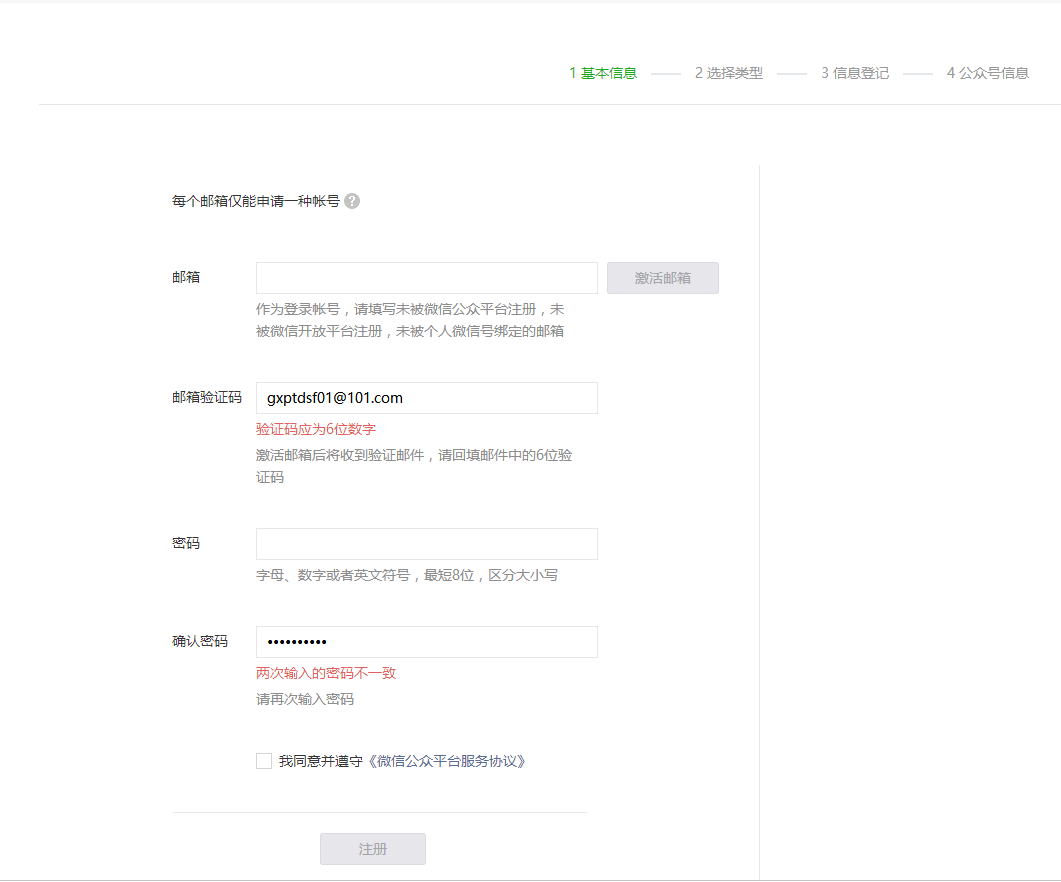Viewport: 1061px width, 882px height.
Task: Click the heading 每个邮箱仅能申请一种帐号
Action: point(256,201)
